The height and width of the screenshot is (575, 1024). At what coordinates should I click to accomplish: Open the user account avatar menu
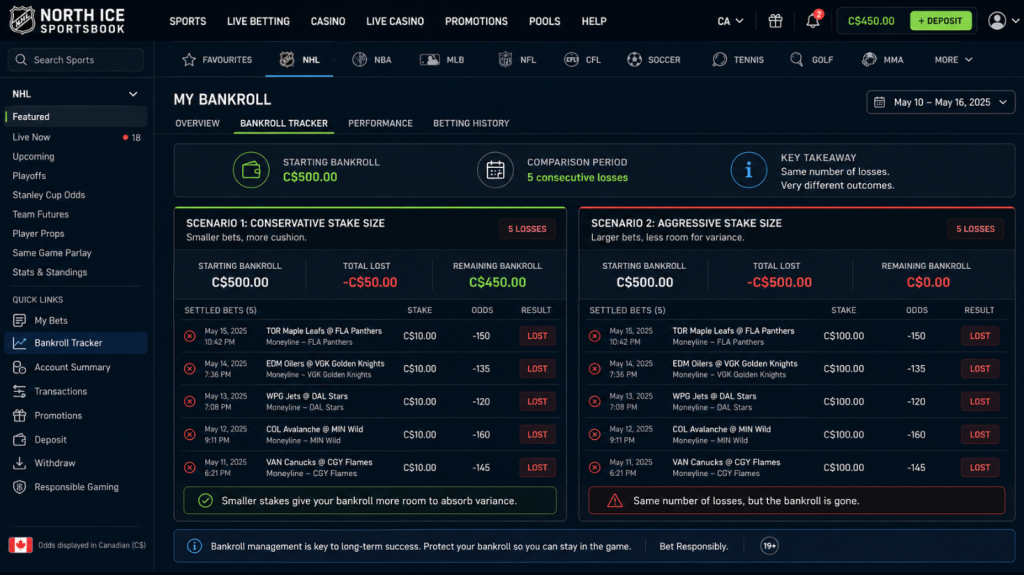pos(997,21)
